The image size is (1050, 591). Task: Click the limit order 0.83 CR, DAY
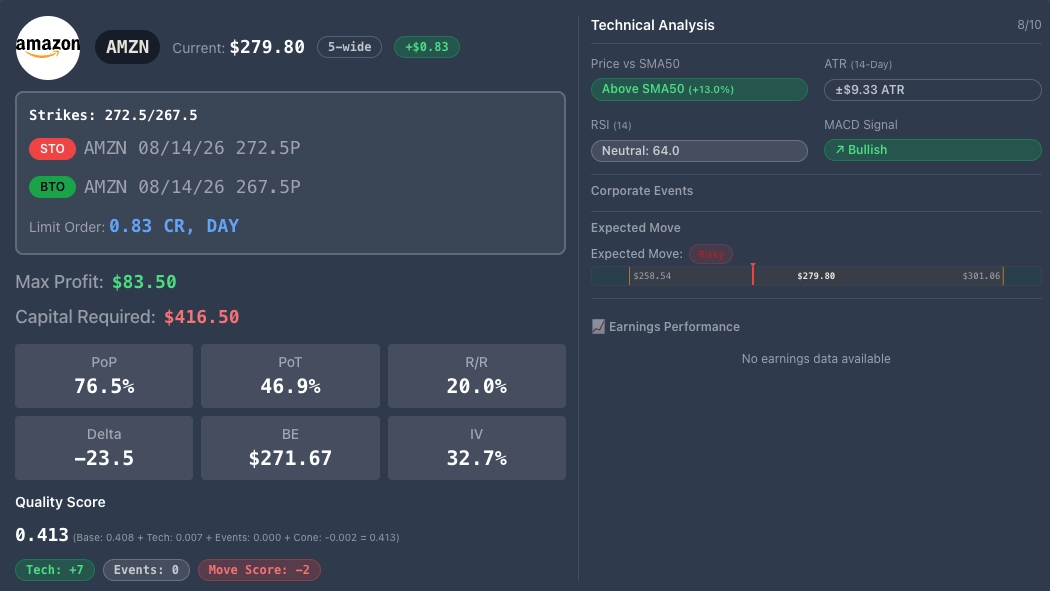174,226
